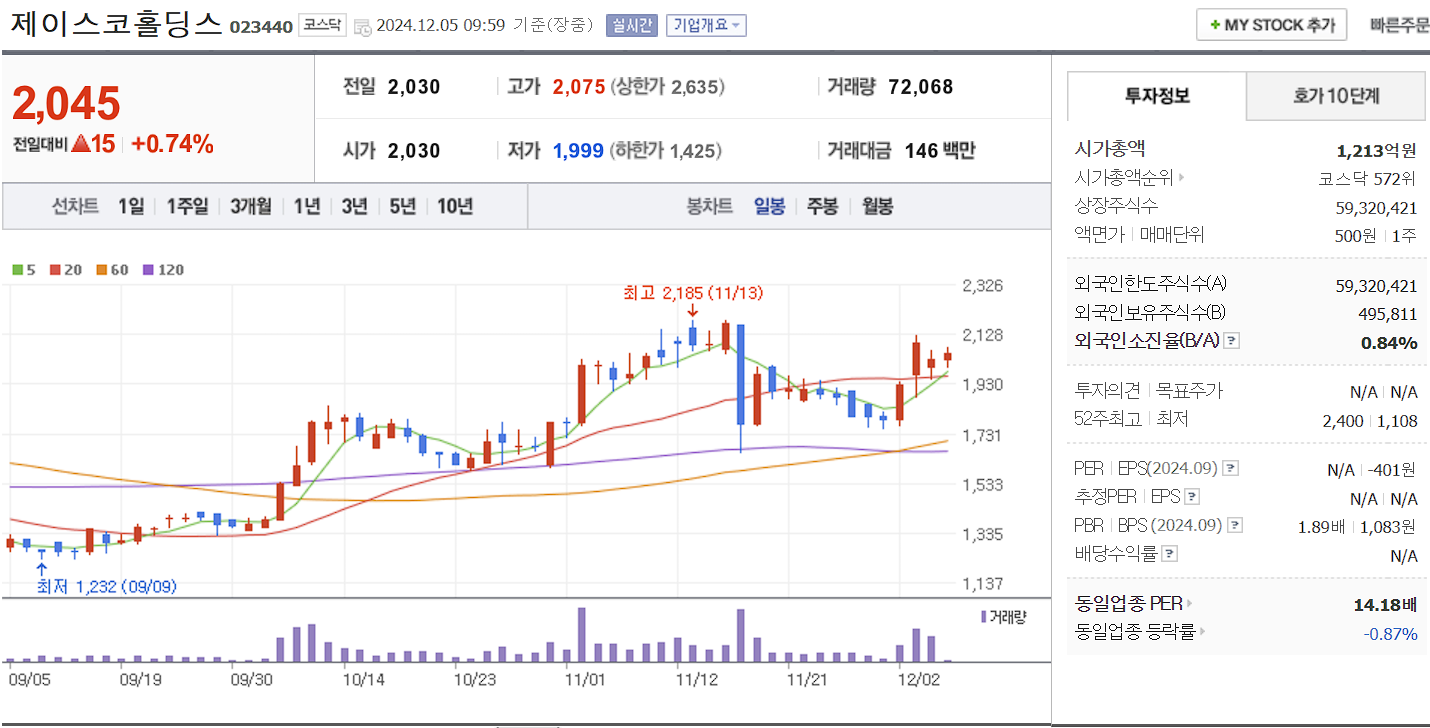1430x728 pixels.
Task: Click the MY STOCK 추가 button
Action: point(1272,25)
